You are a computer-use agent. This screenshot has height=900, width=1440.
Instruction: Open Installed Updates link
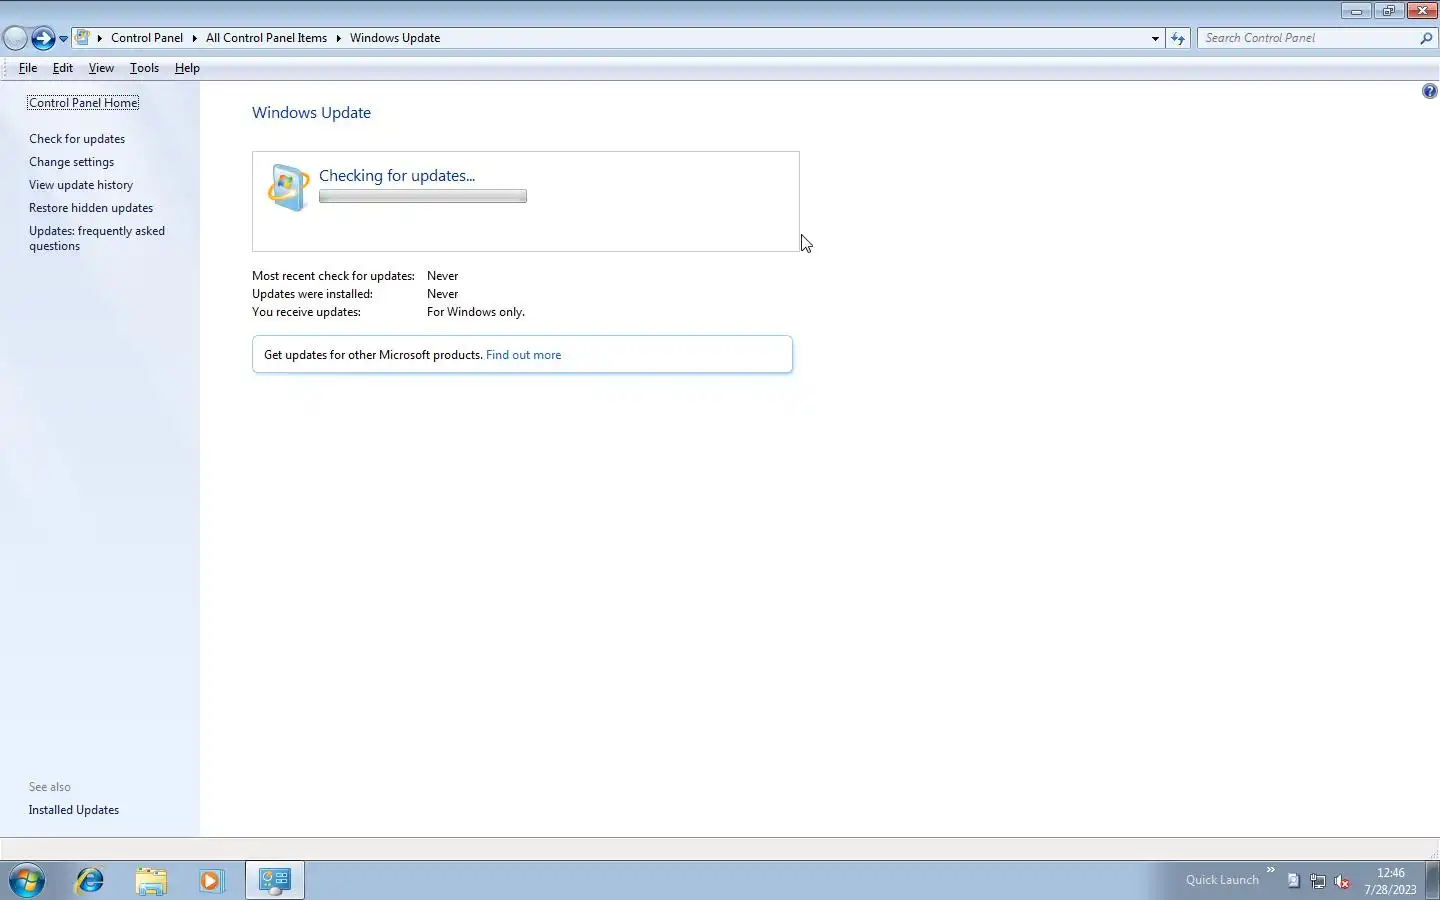click(x=74, y=810)
